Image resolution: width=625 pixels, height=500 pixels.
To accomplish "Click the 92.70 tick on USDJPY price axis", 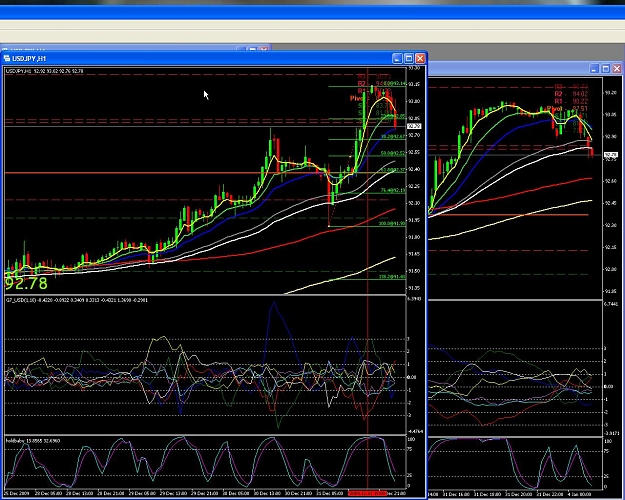I will (414, 135).
